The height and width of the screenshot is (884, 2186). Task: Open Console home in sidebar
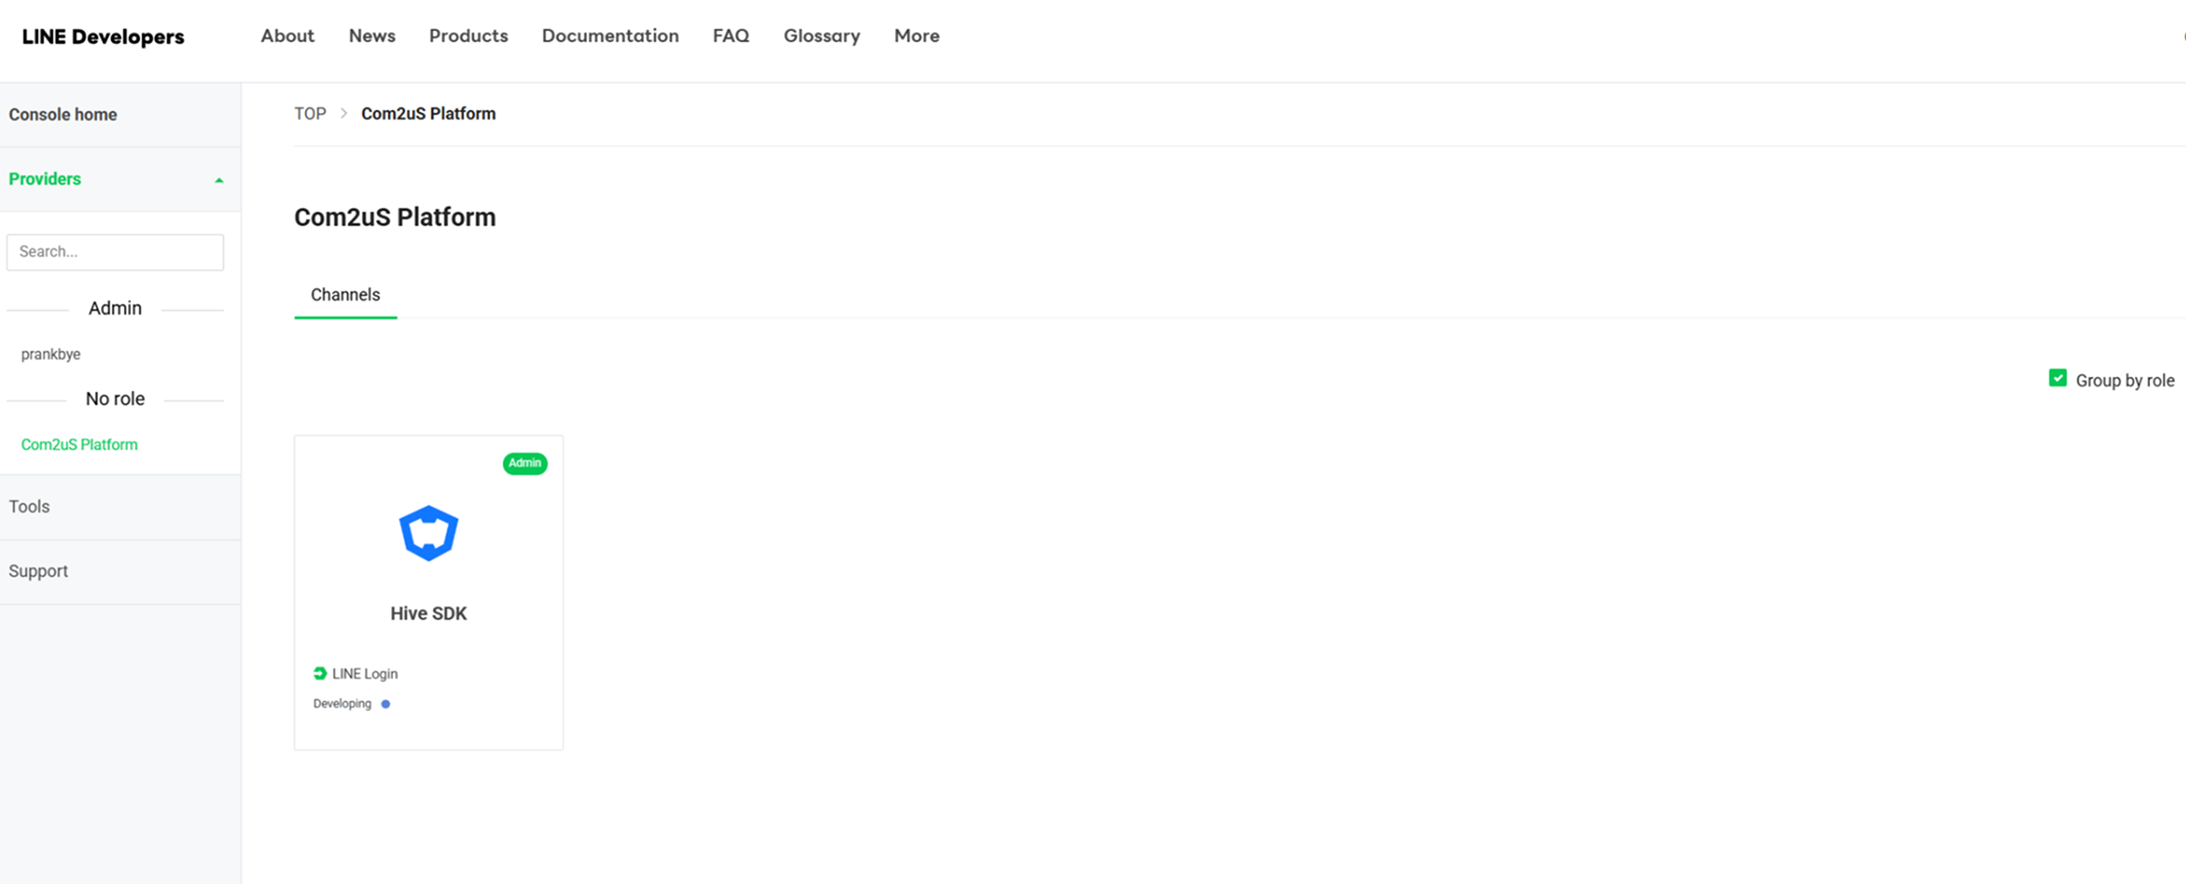pyautogui.click(x=63, y=115)
